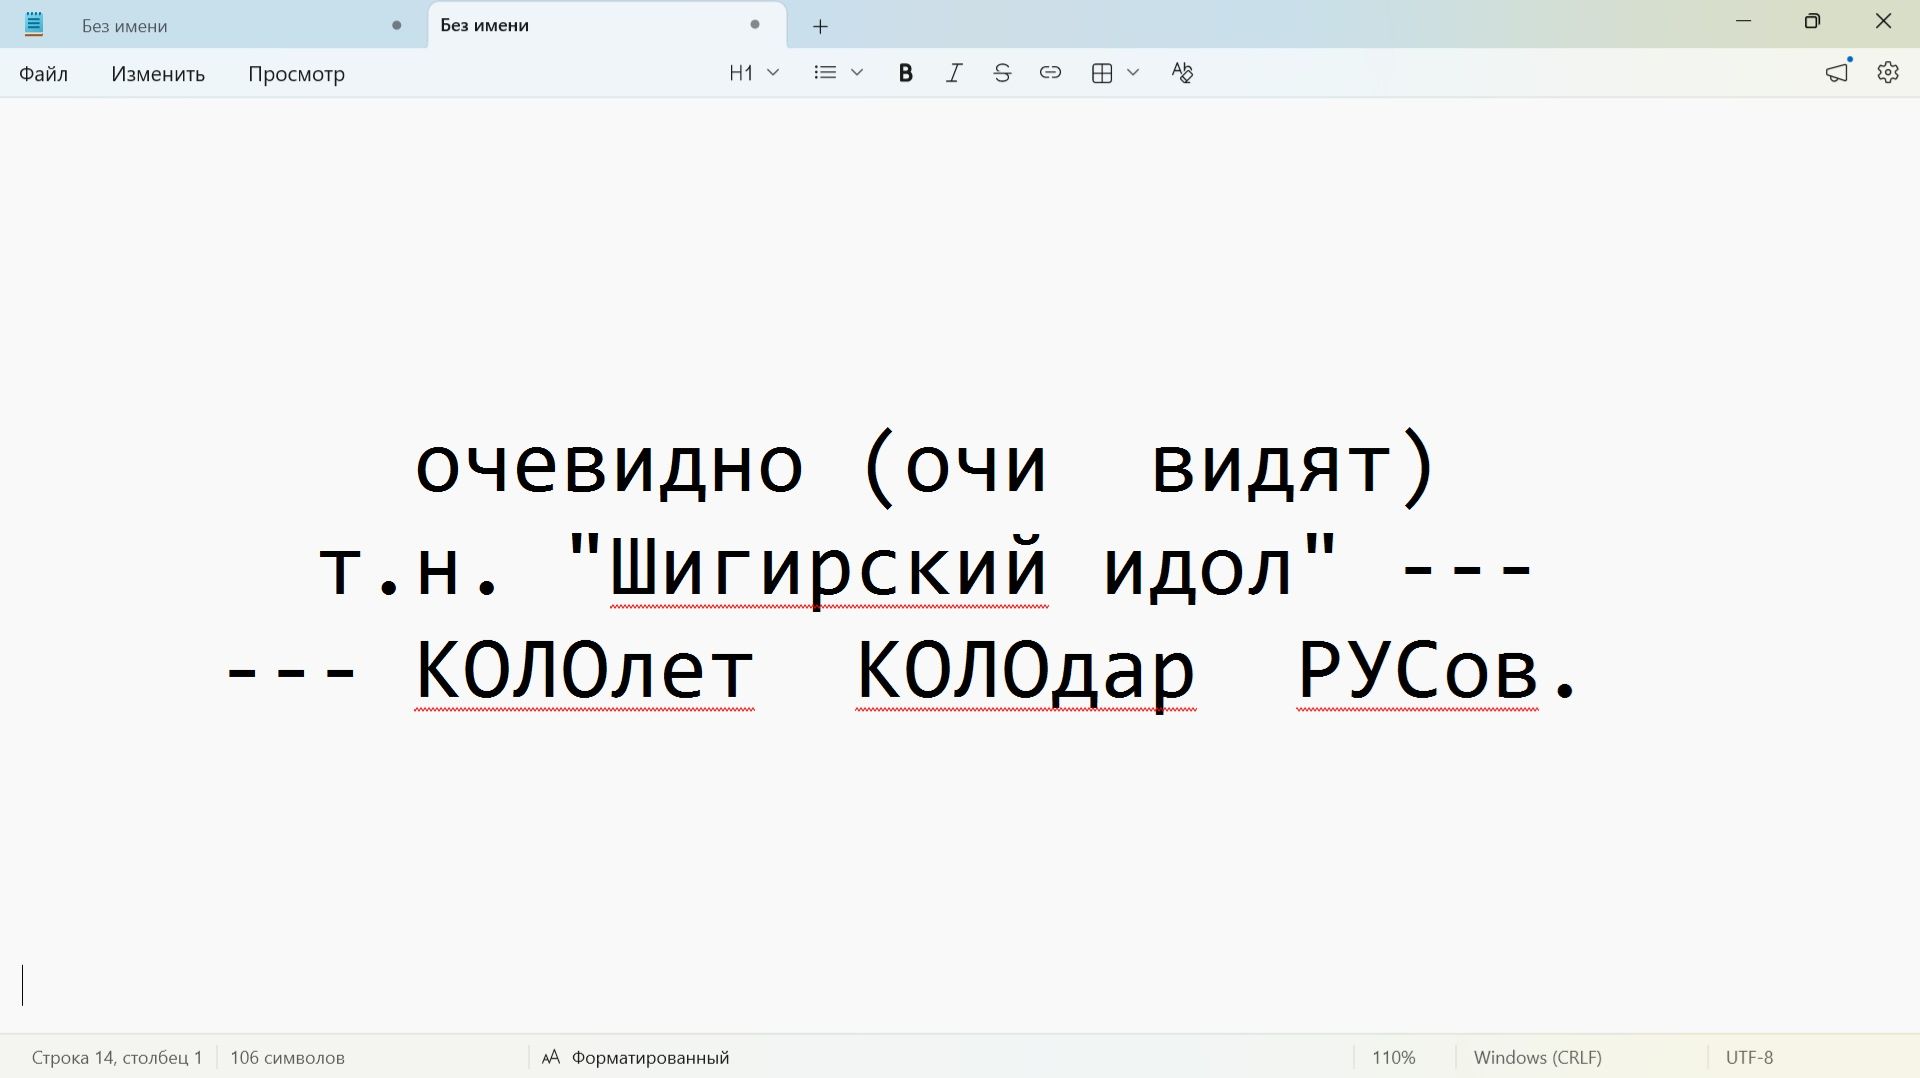This screenshot has height=1078, width=1920.
Task: Open the Просмотр menu
Action: click(x=296, y=74)
